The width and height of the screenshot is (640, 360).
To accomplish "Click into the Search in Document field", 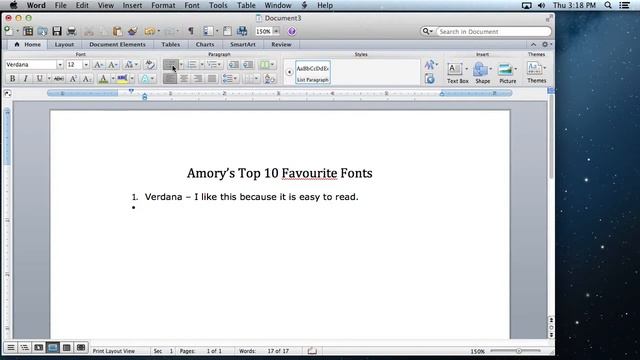I will tap(494, 31).
